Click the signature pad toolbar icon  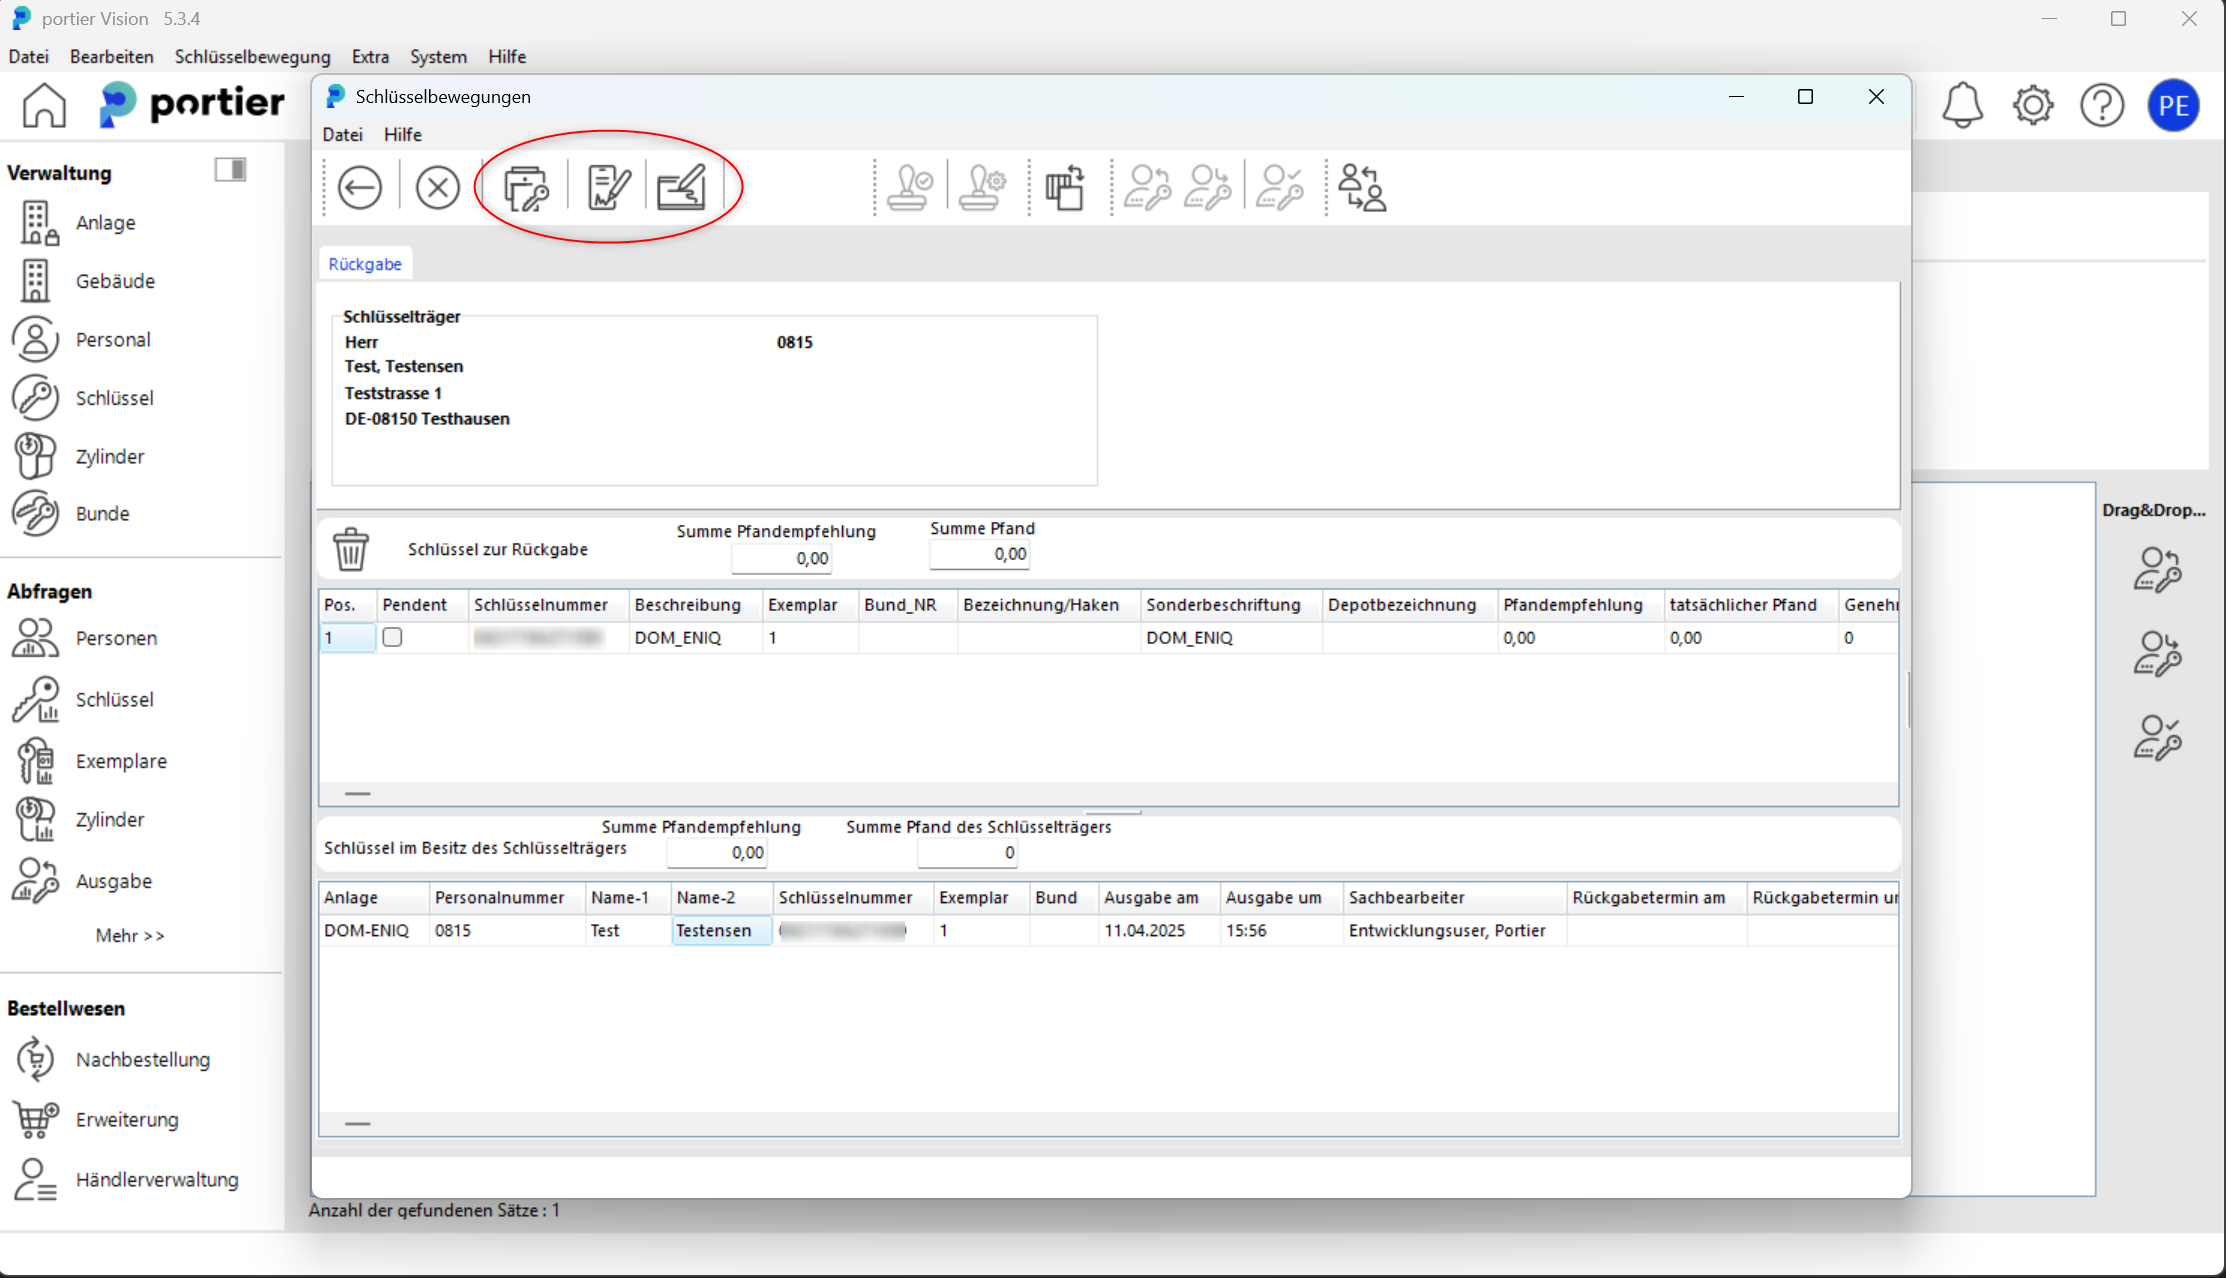[682, 187]
